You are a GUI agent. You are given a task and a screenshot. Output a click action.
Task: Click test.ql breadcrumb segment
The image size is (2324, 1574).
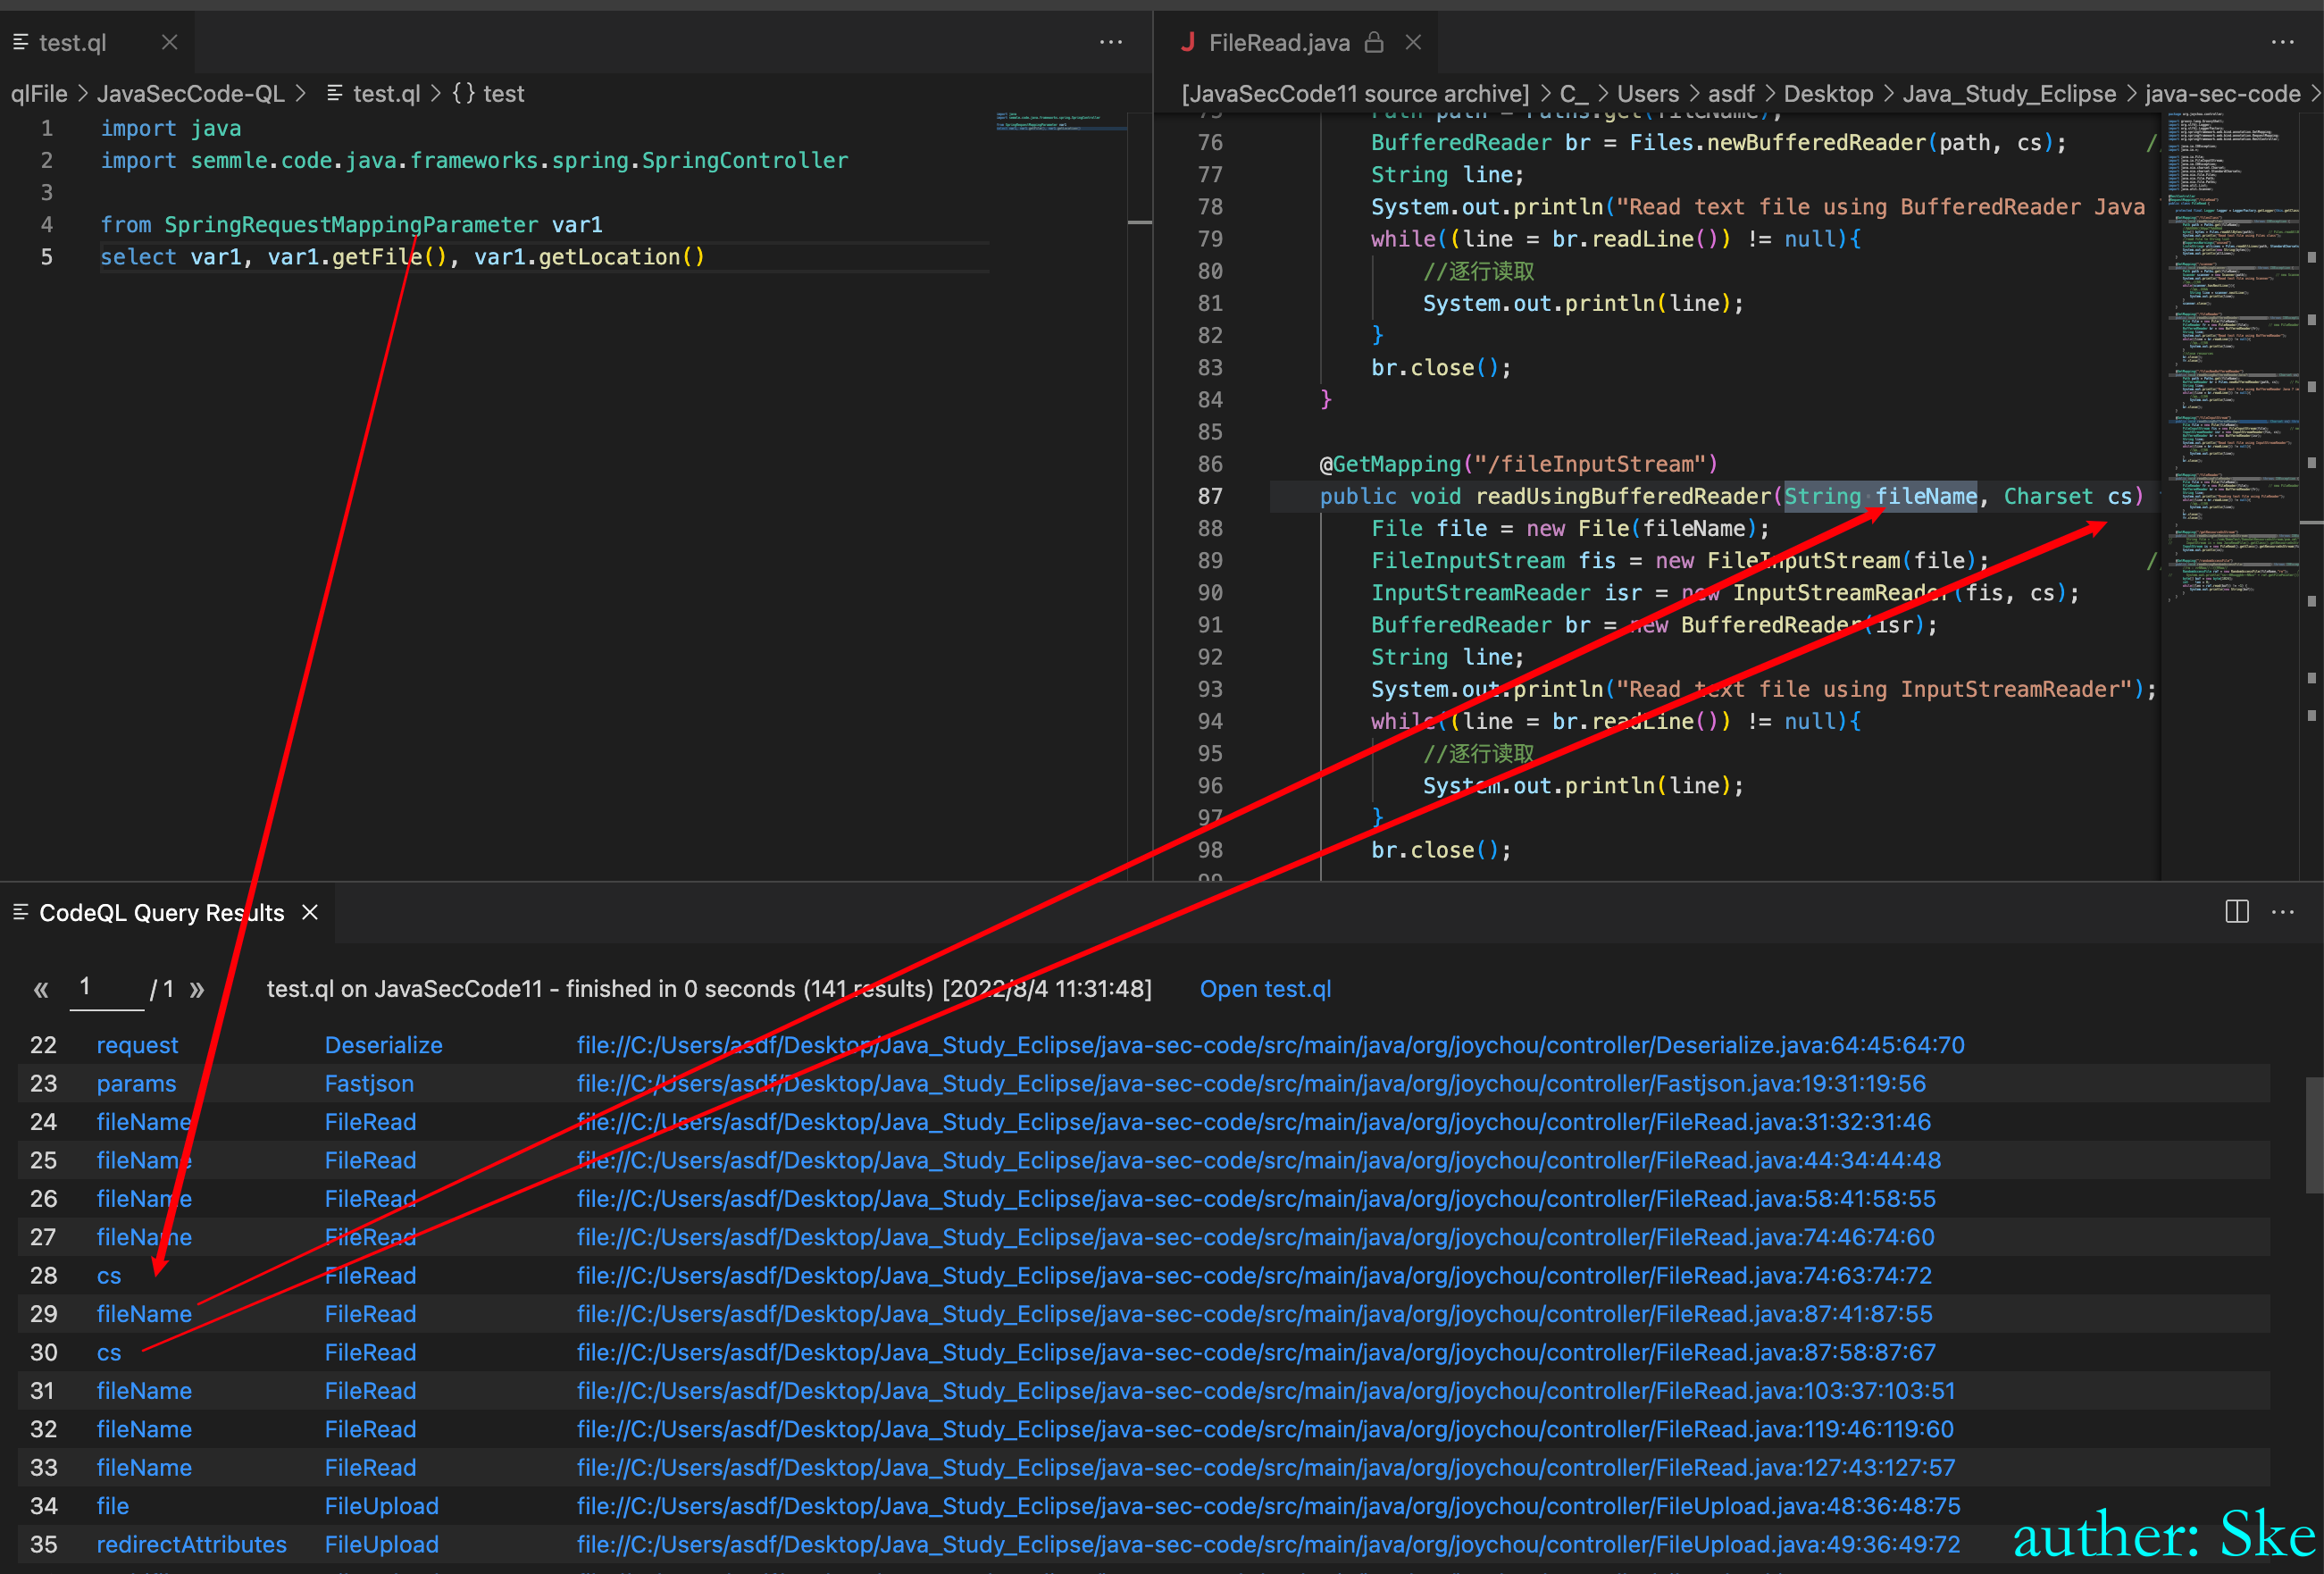click(x=386, y=93)
